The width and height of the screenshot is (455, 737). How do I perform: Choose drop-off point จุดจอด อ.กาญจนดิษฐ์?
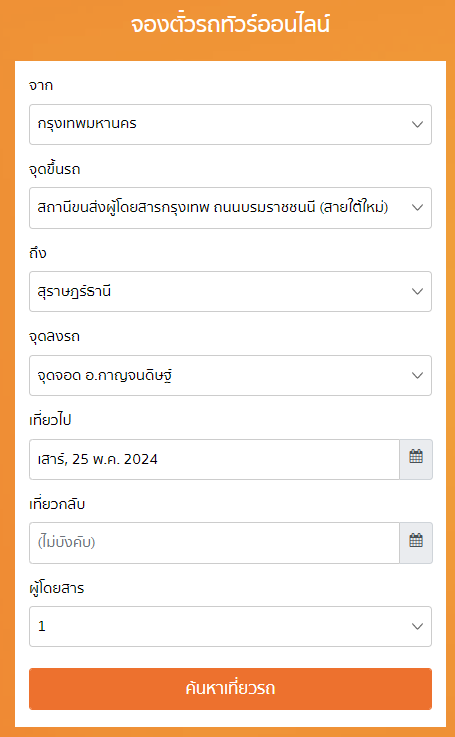click(230, 376)
